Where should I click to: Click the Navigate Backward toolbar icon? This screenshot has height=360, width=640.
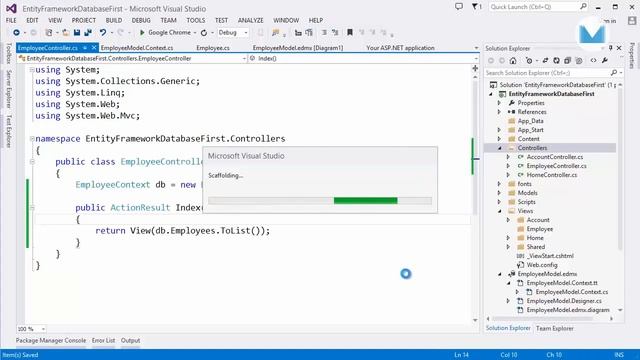point(16,32)
